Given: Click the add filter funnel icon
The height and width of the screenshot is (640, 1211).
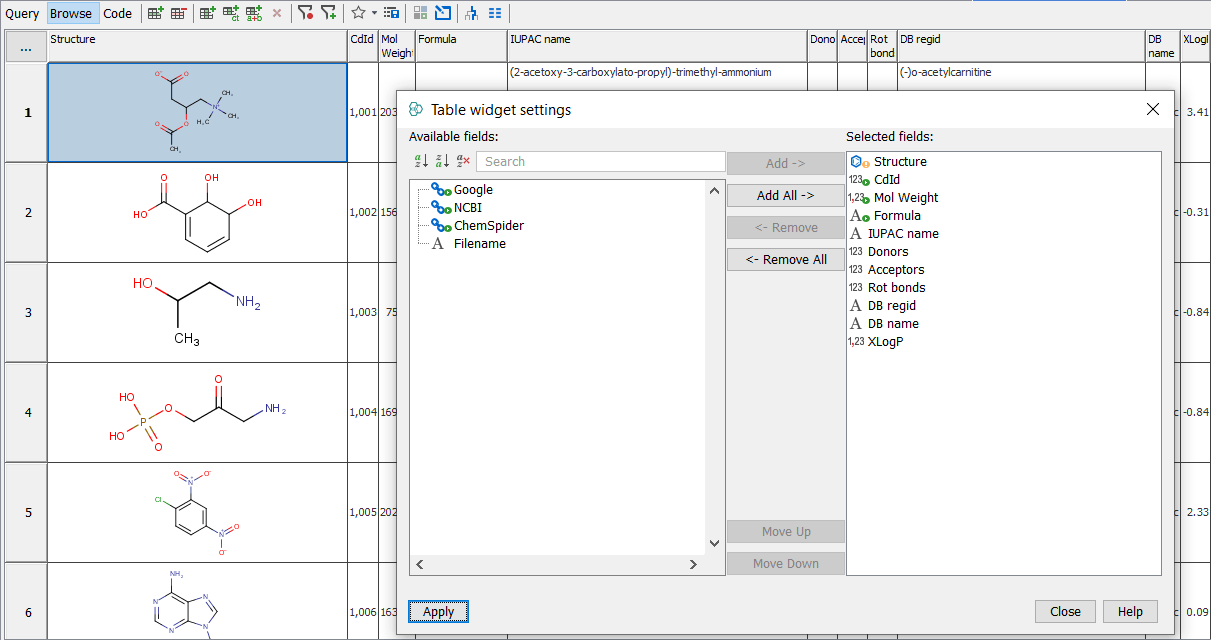Looking at the screenshot, I should point(328,13).
